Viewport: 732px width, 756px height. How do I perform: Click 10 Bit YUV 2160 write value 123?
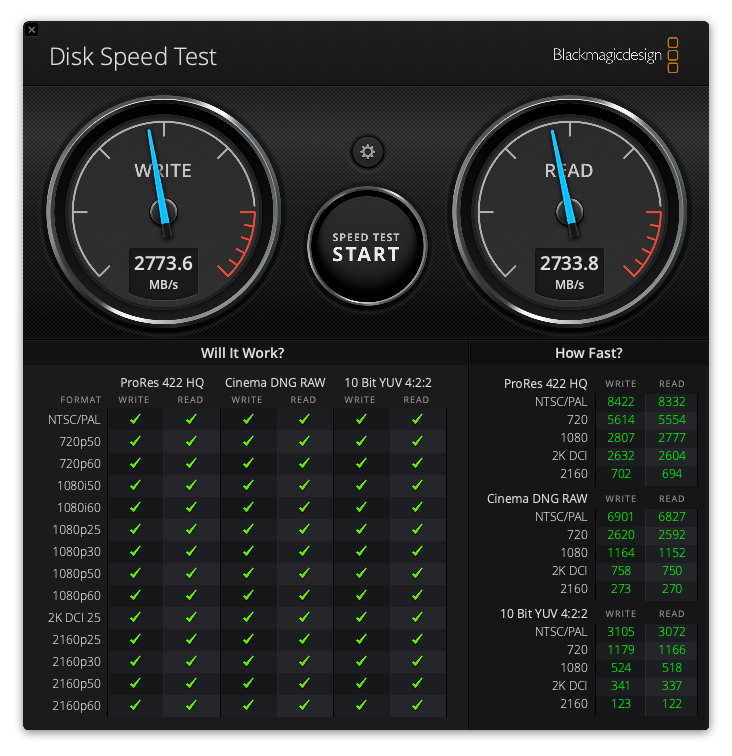[621, 703]
